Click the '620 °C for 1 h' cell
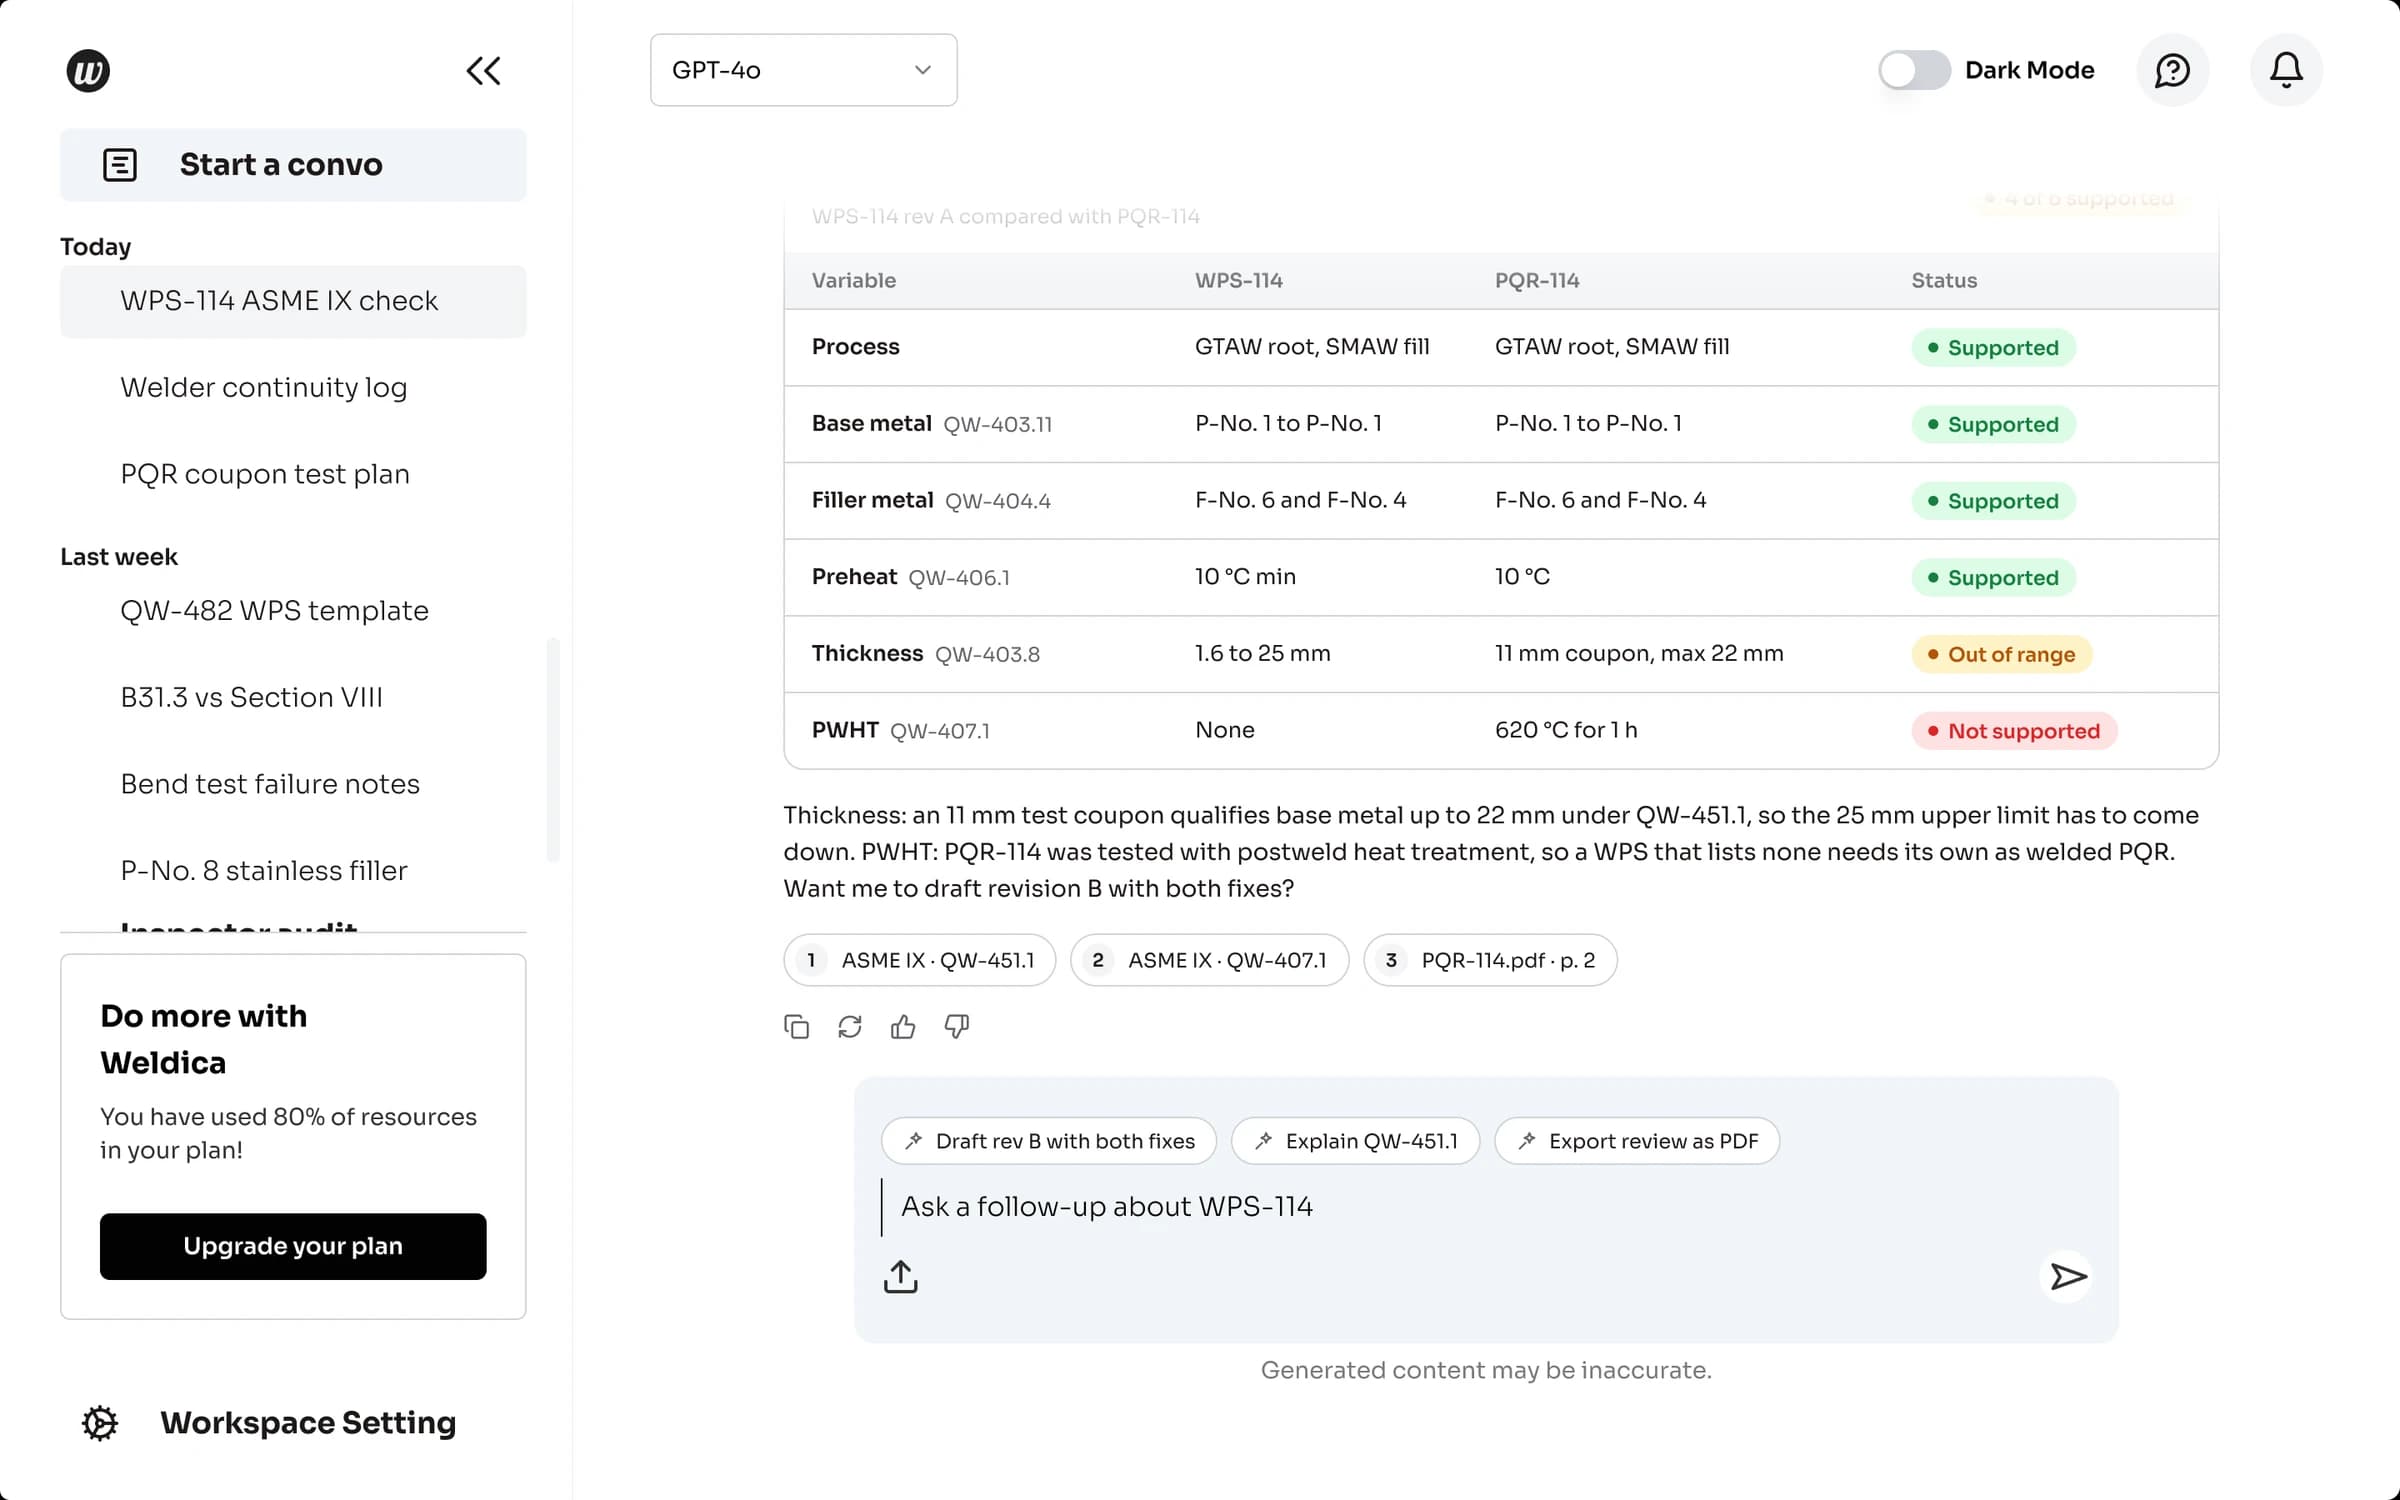Viewport: 2400px width, 1500px height. click(1565, 730)
